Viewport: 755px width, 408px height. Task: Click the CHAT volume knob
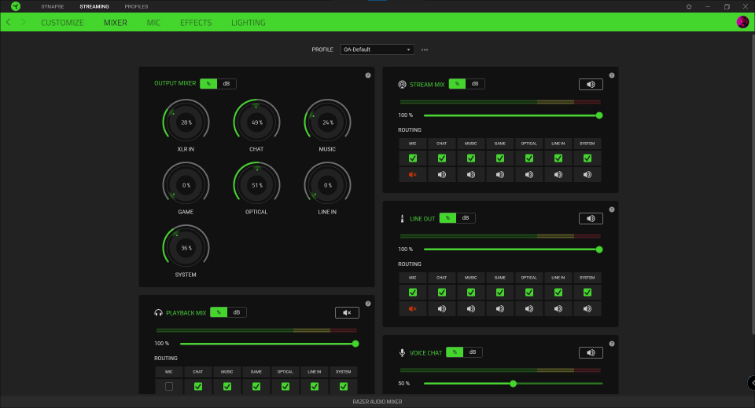(257, 122)
